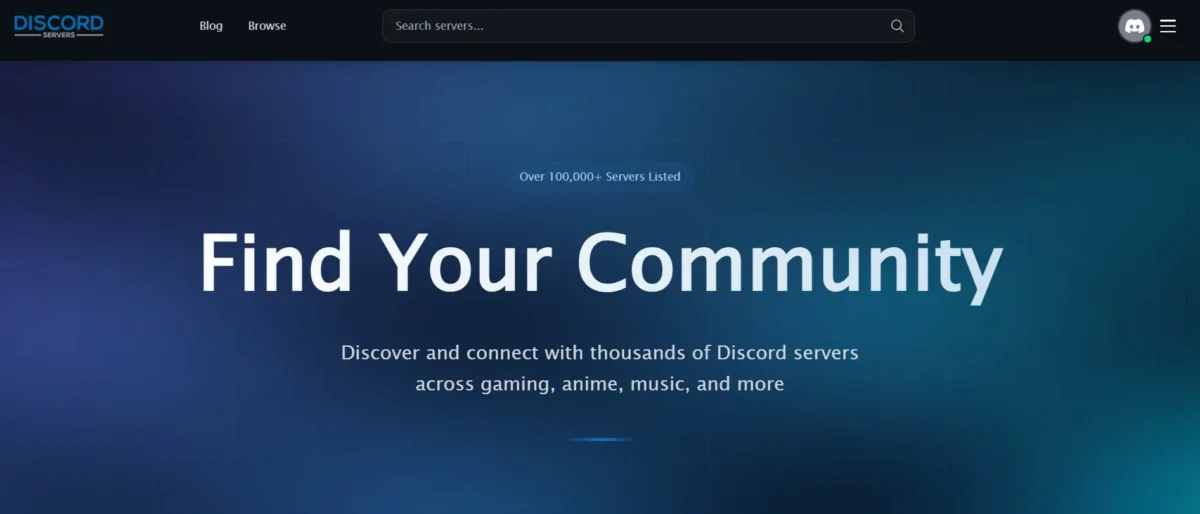Click the green online status dot

point(1147,39)
